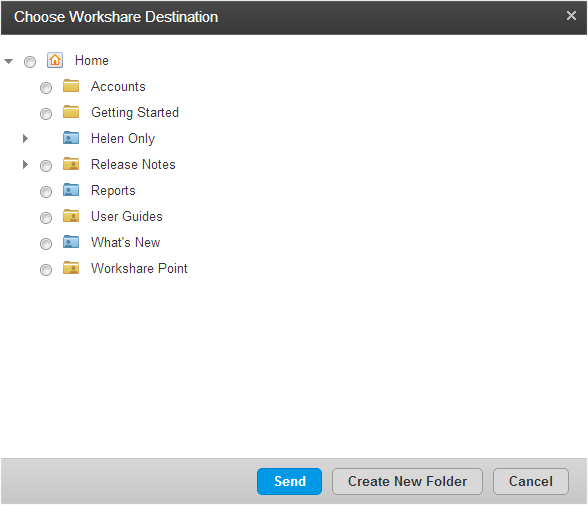Click the Workshare Point folder icon
The height and width of the screenshot is (505, 588).
click(x=71, y=268)
